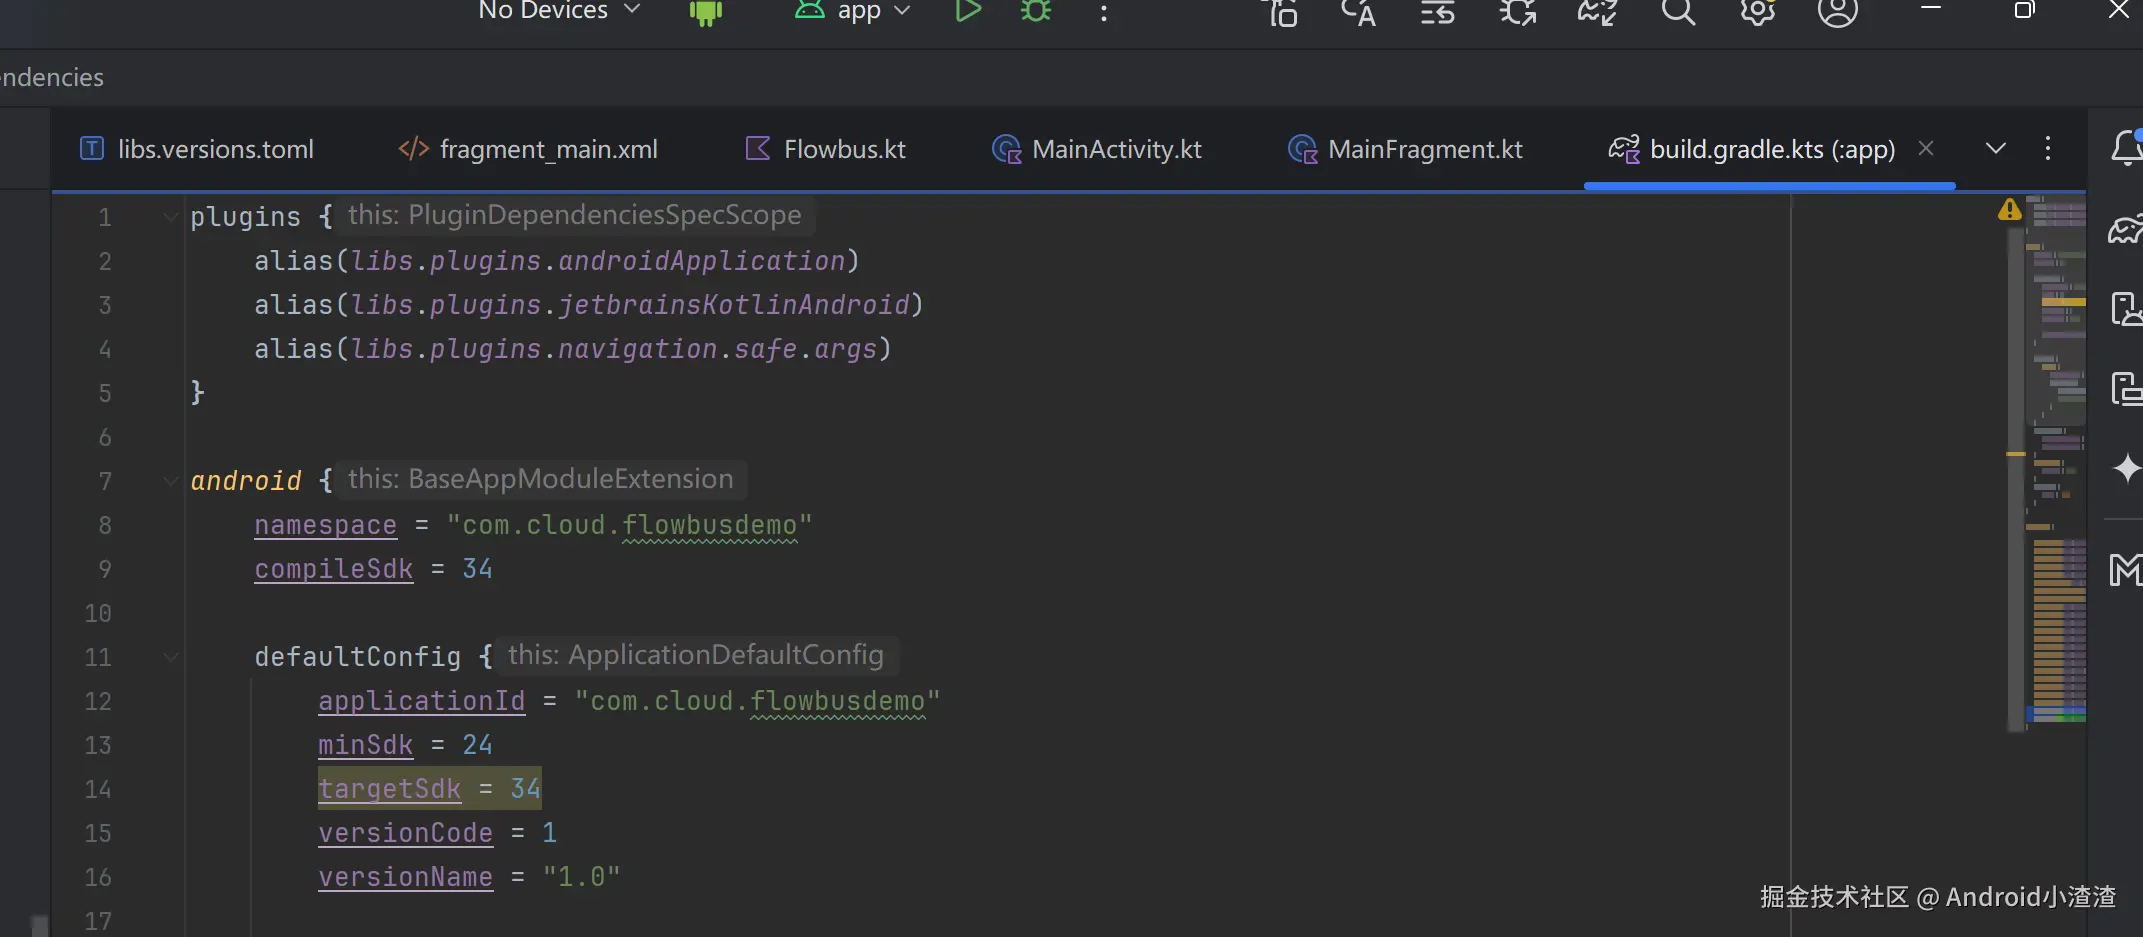Open the three-dot more actions menu beside Debug
Viewport: 2143px width, 937px height.
1104,13
